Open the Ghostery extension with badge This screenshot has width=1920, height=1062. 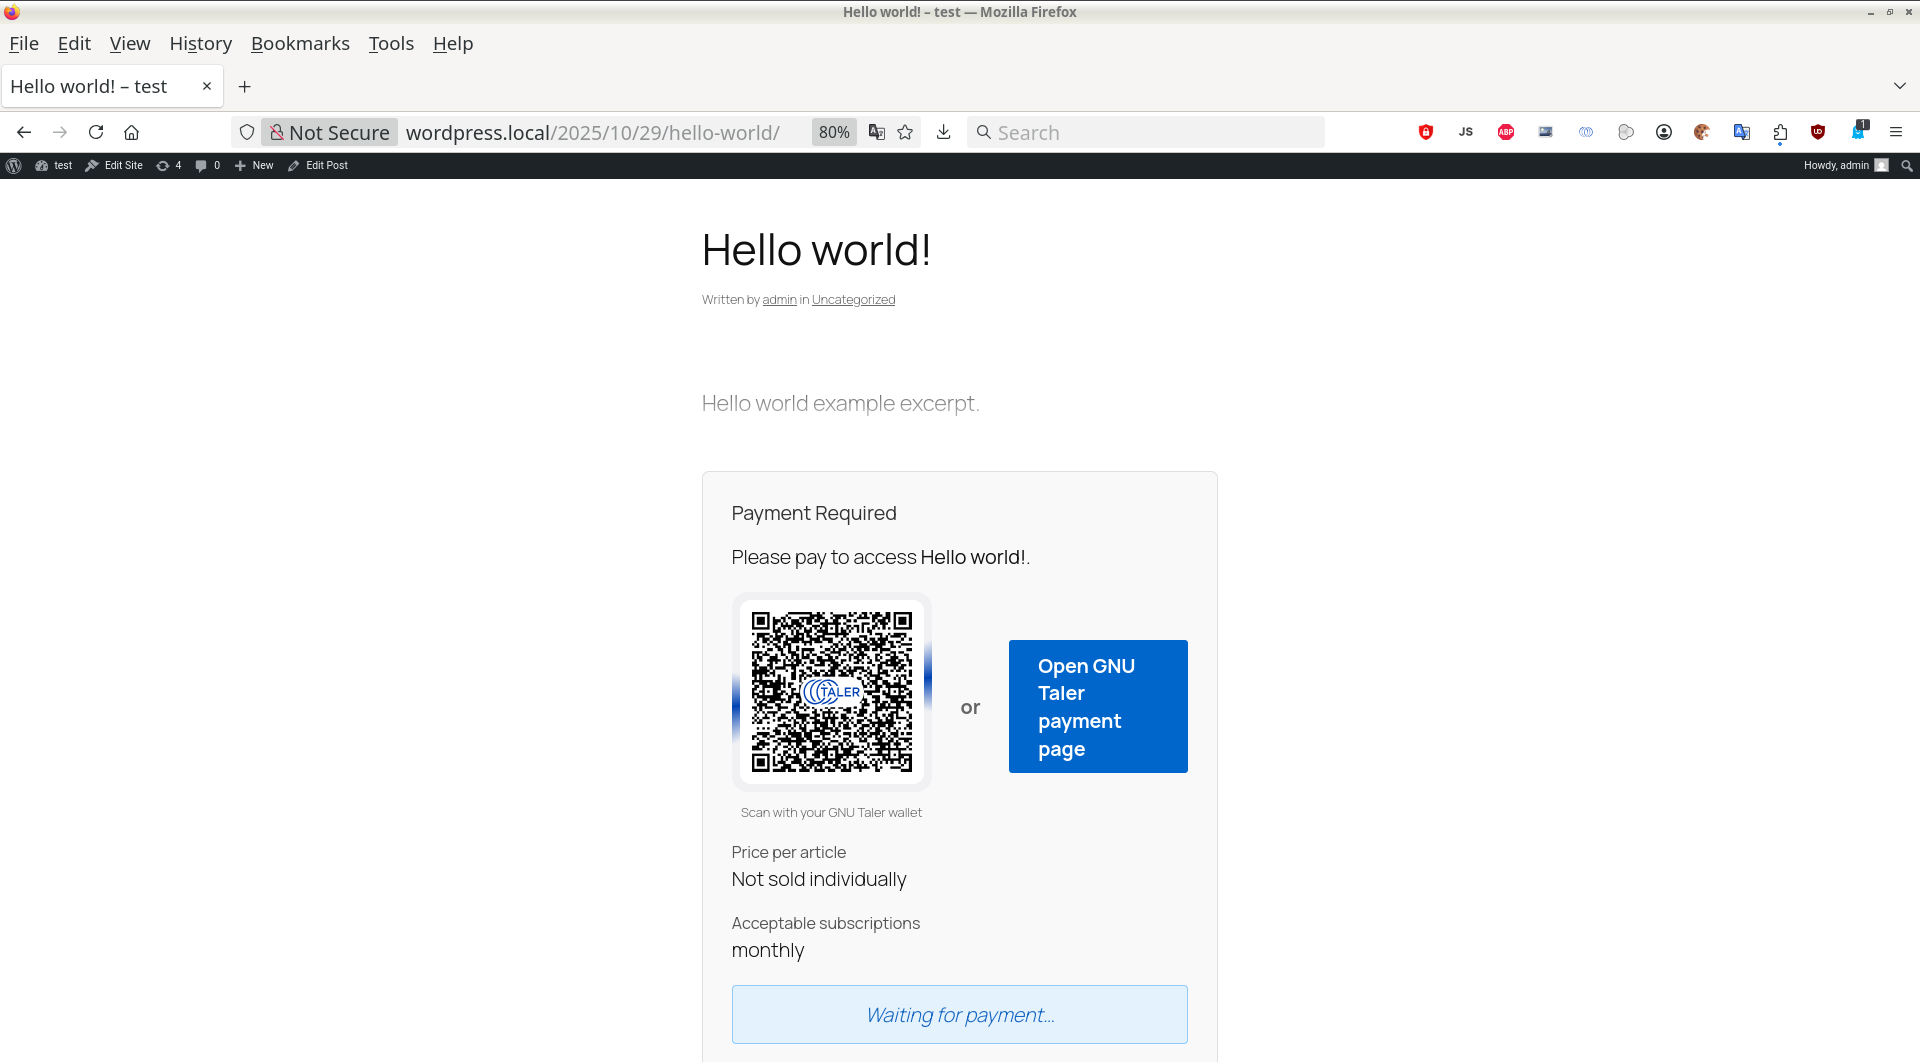tap(1859, 131)
